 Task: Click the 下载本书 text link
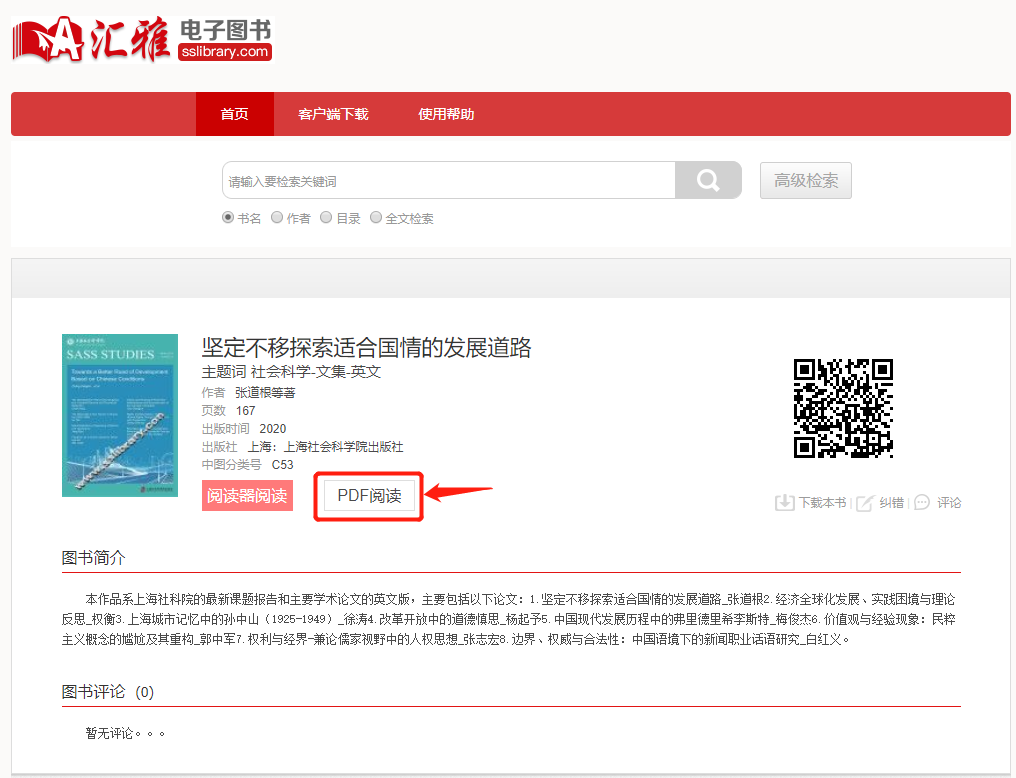(821, 503)
